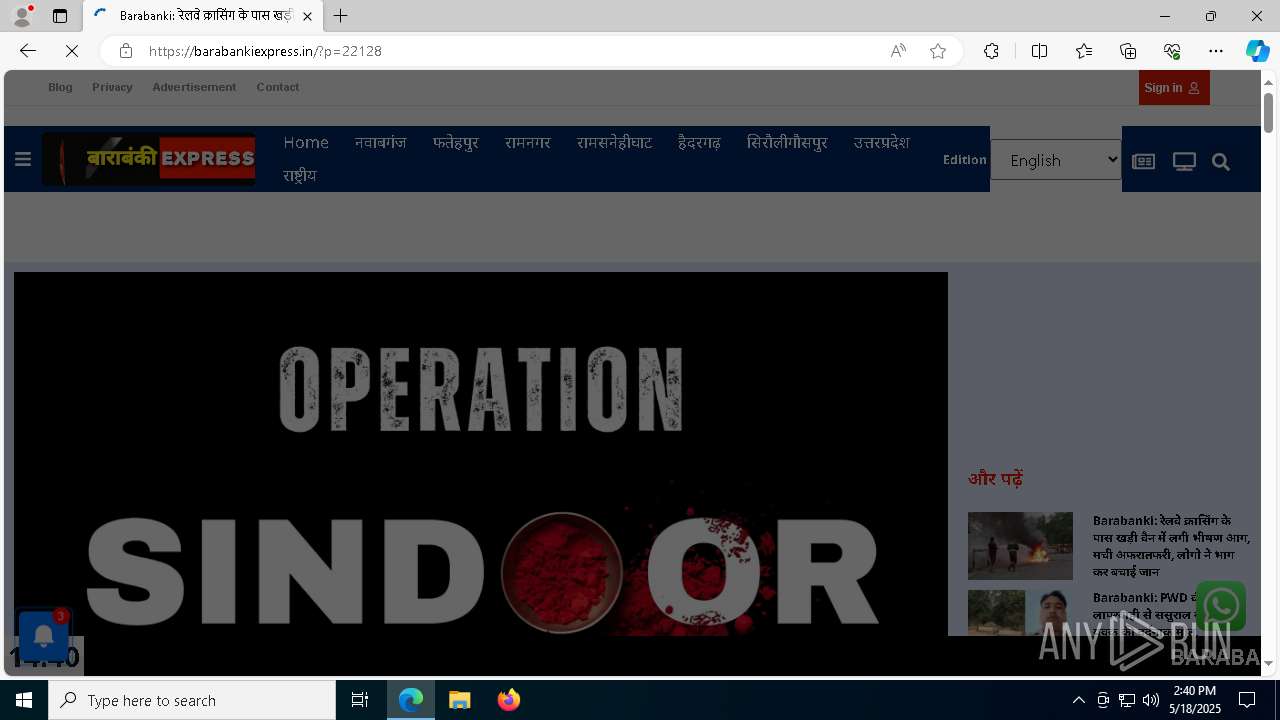Close the Barabanki news tab
Viewport: 1280px width, 720px height.
(x=307, y=16)
